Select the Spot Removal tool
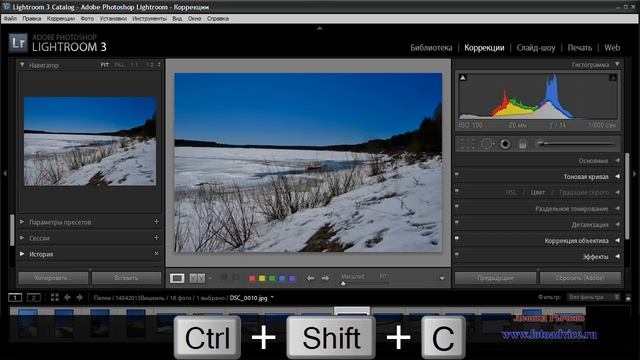The width and height of the screenshot is (640, 360). coord(487,144)
